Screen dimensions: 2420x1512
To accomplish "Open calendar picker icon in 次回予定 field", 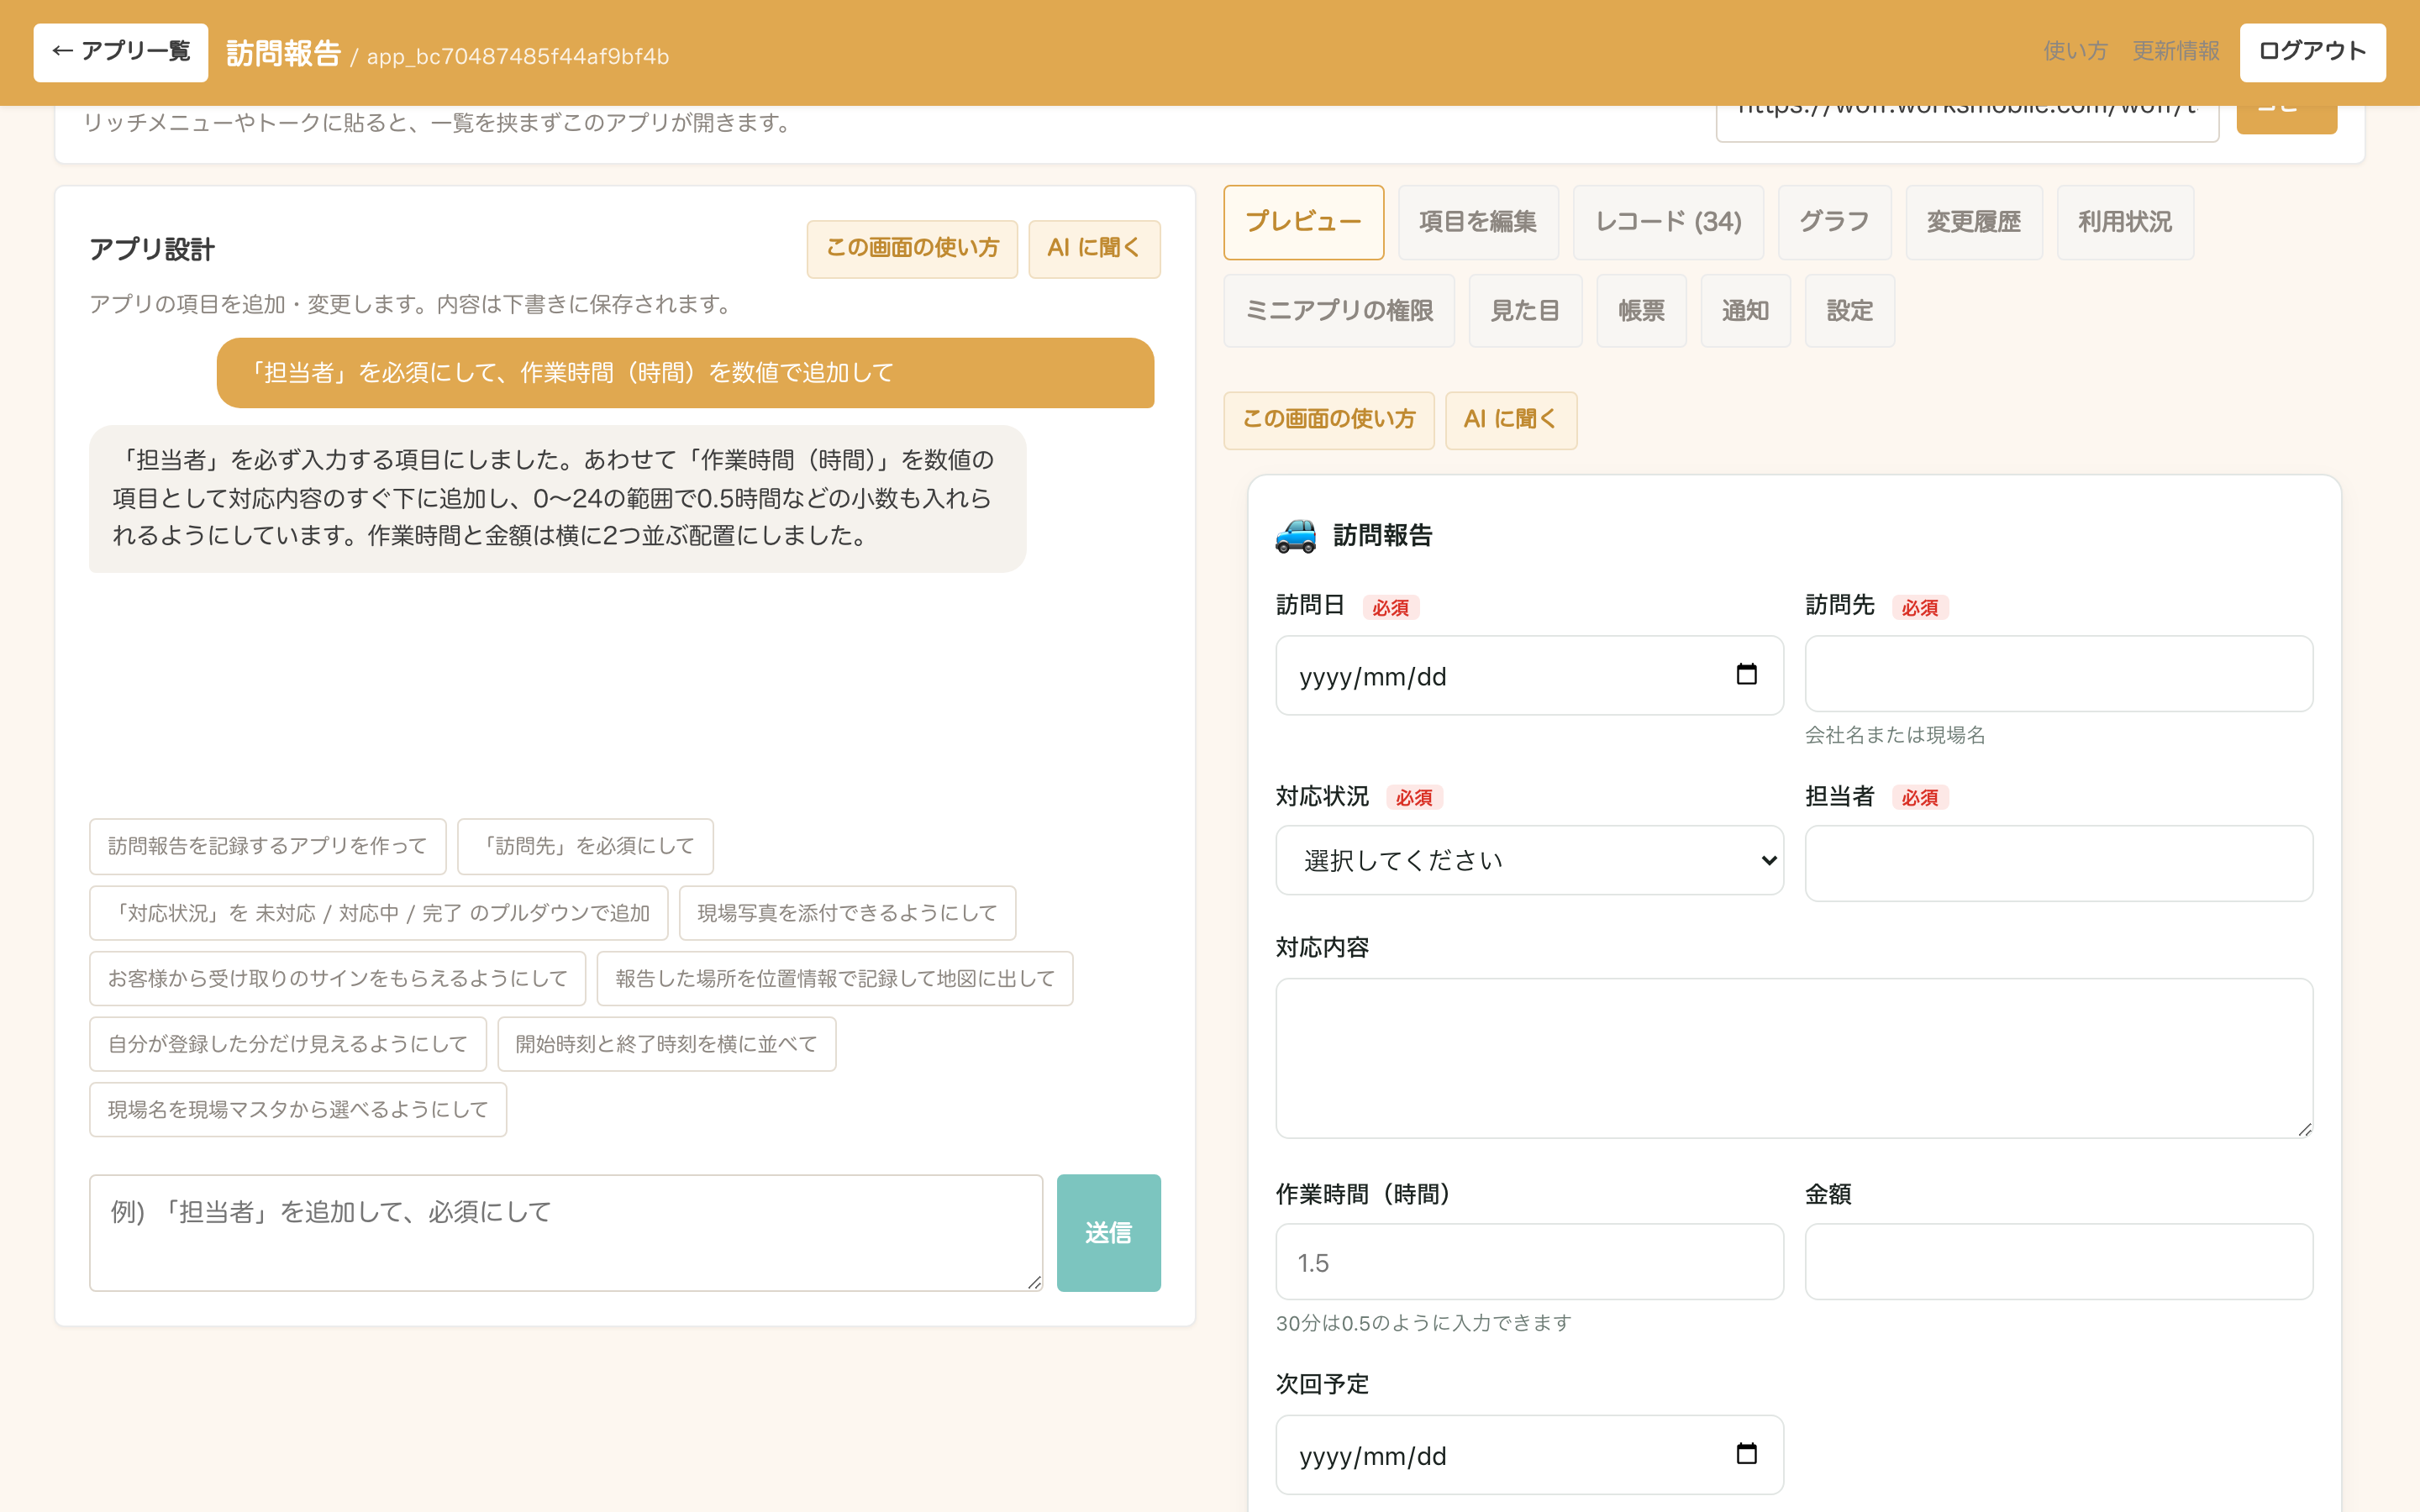I will (x=1746, y=1454).
